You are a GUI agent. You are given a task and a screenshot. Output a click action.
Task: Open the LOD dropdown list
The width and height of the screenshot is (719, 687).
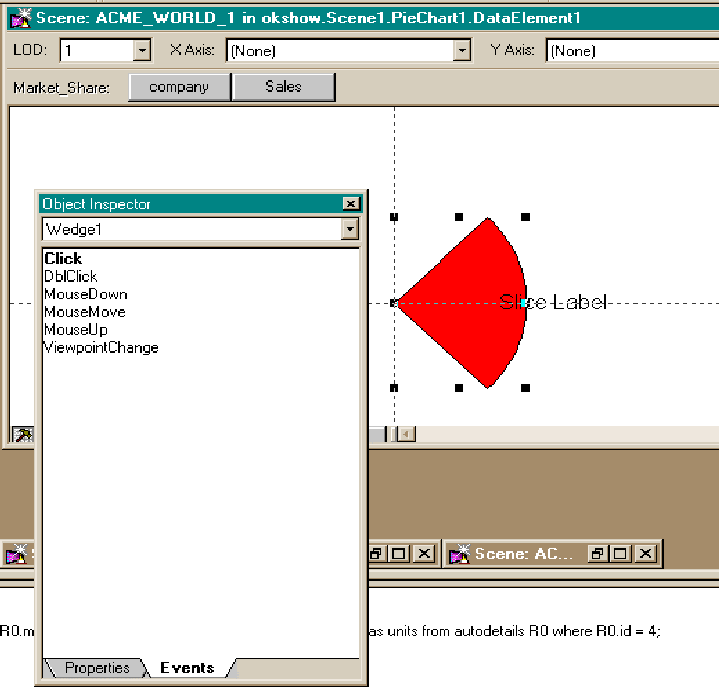point(141,50)
